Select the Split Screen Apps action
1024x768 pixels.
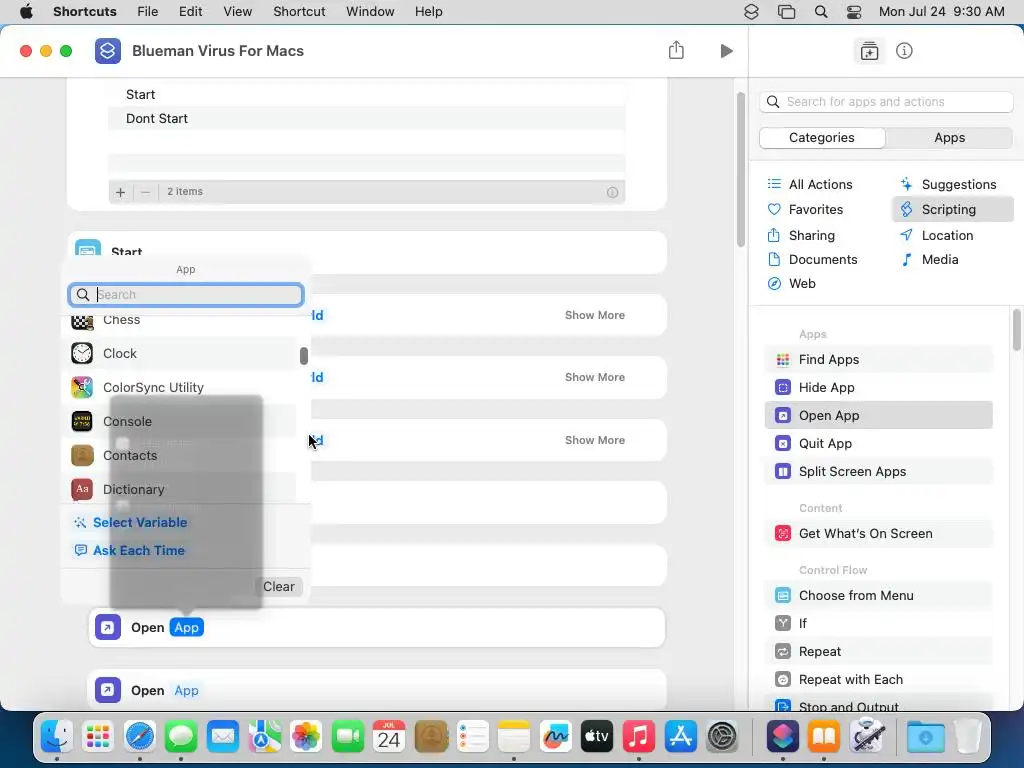pos(878,472)
